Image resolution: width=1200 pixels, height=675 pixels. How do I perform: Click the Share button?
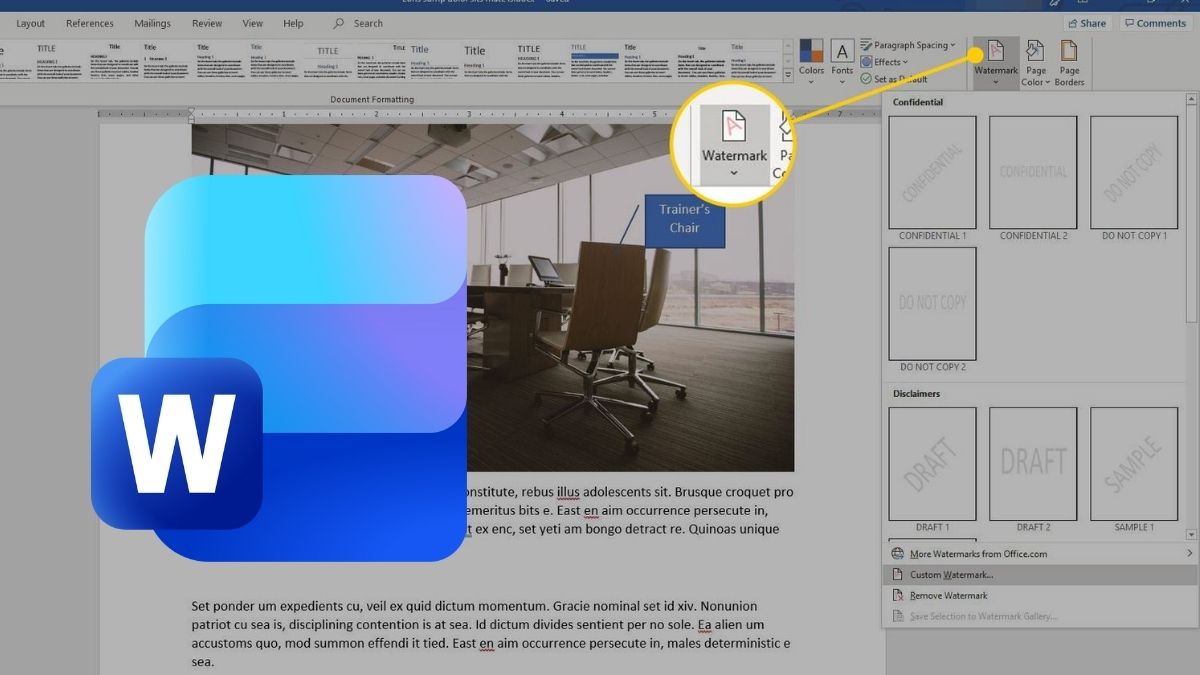coord(1086,23)
